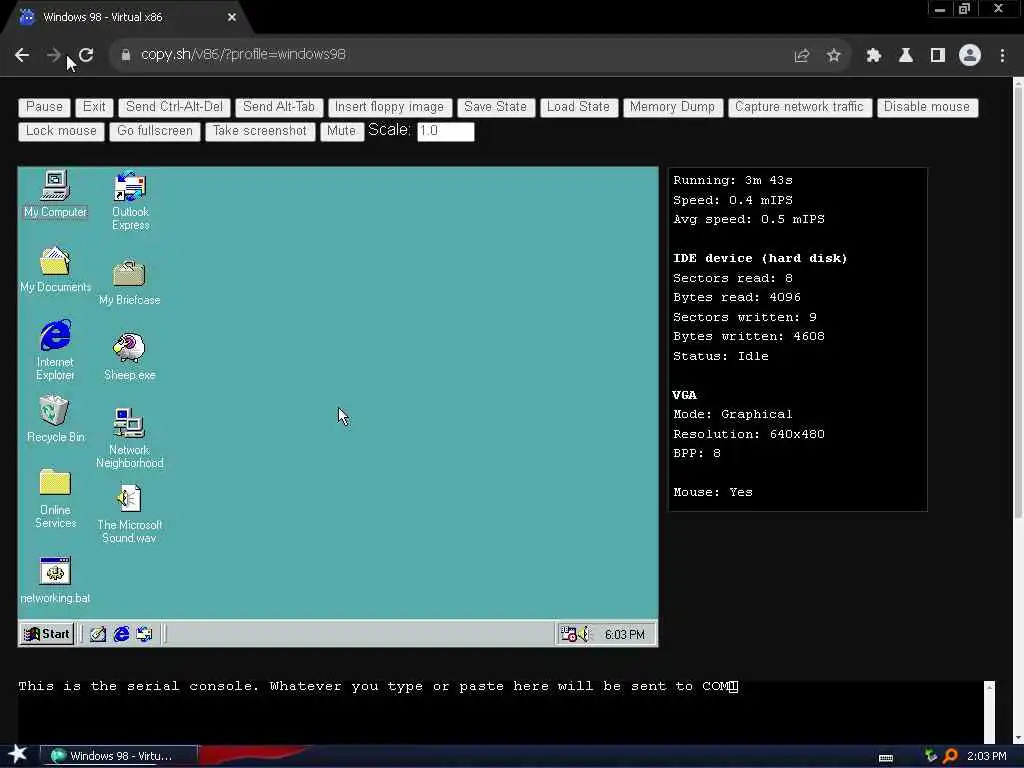
Task: Open the Windows 98 Start menu
Action: pyautogui.click(x=47, y=634)
